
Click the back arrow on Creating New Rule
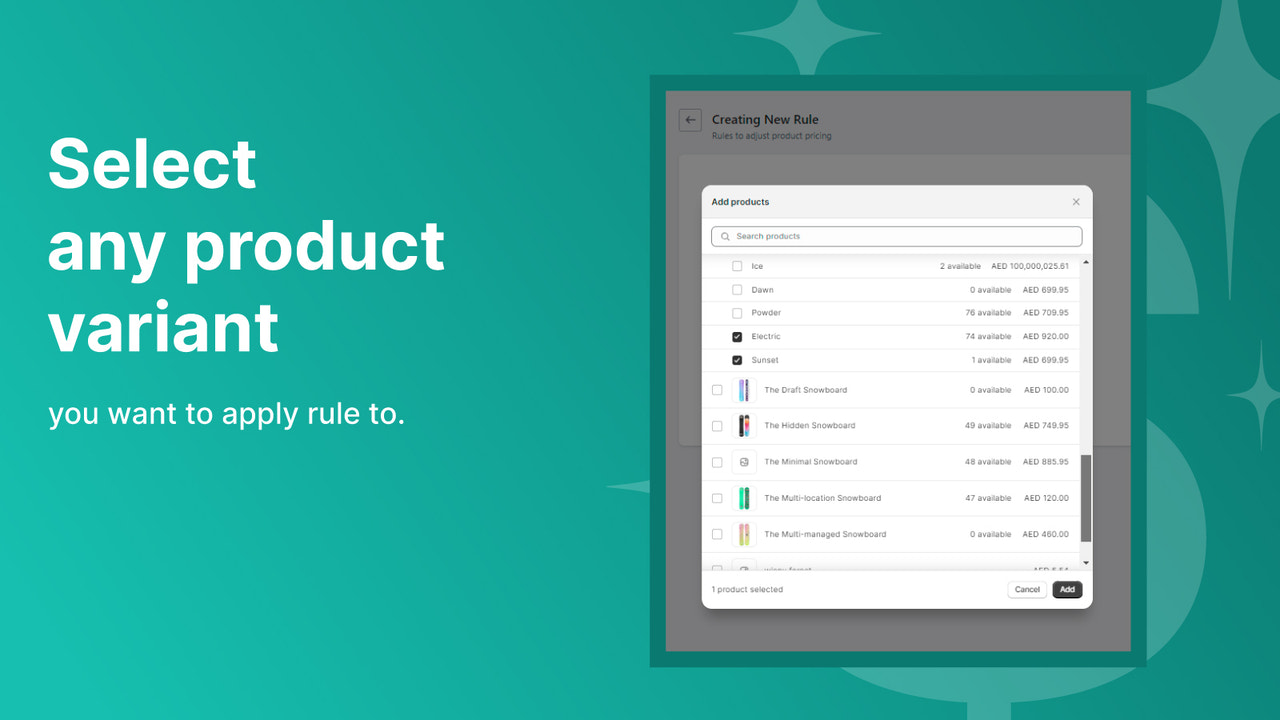690,120
